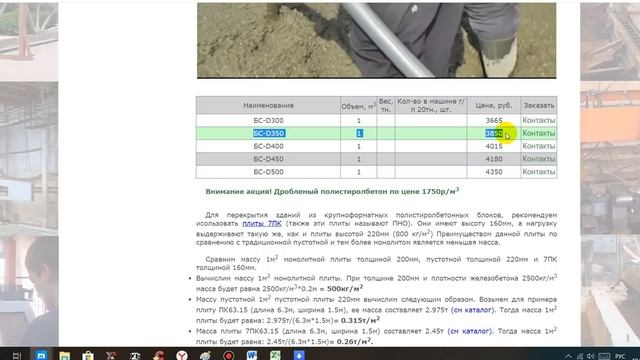Click the Объем column header
This screenshot has height=360, width=640.
tap(358, 105)
